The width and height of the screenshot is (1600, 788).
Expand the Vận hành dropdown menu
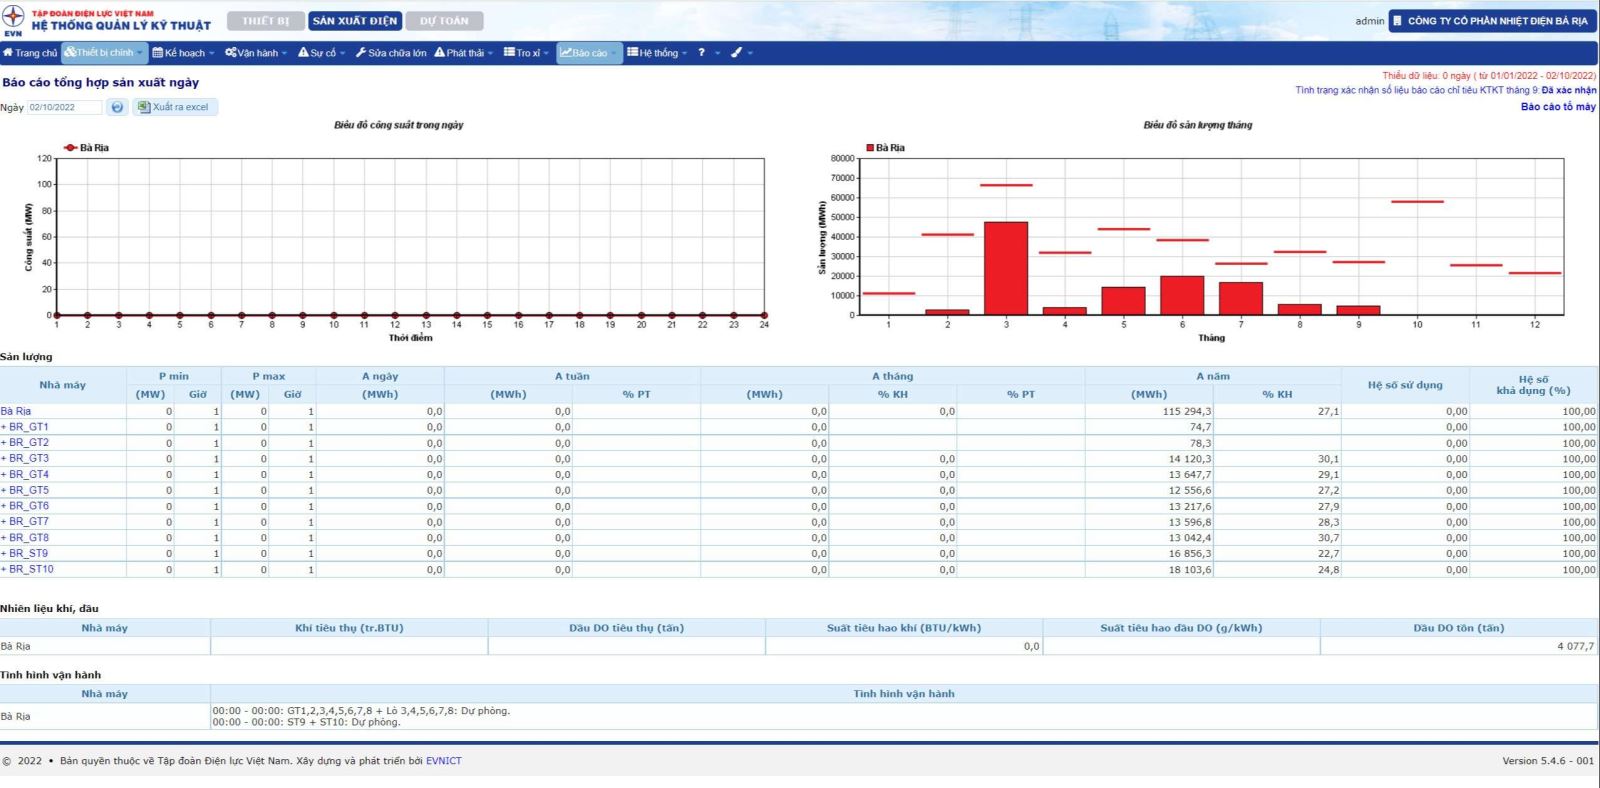257,53
